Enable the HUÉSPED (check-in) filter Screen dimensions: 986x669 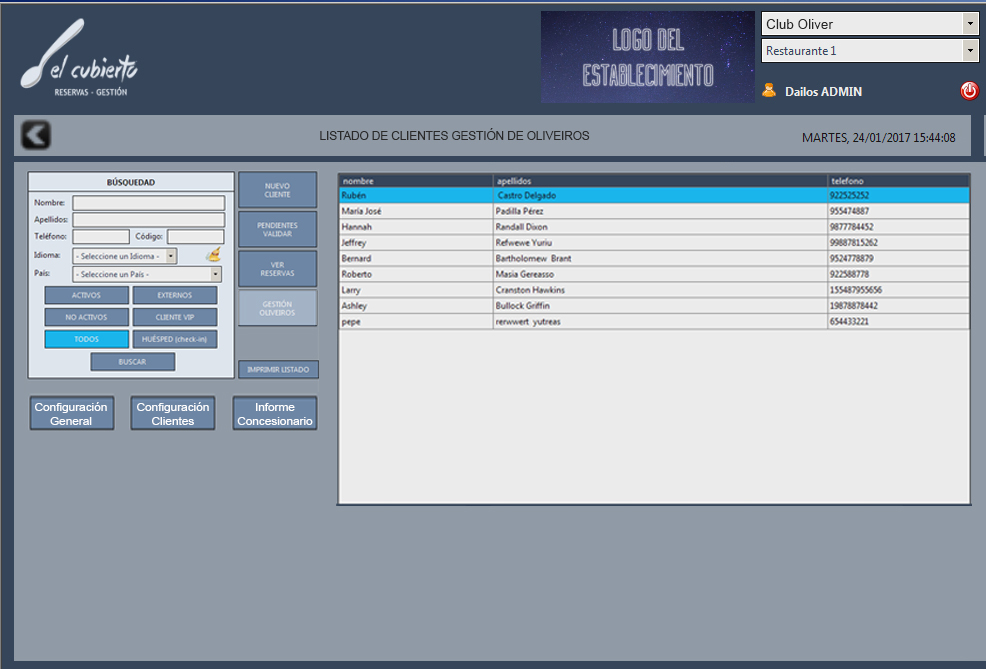(x=174, y=340)
